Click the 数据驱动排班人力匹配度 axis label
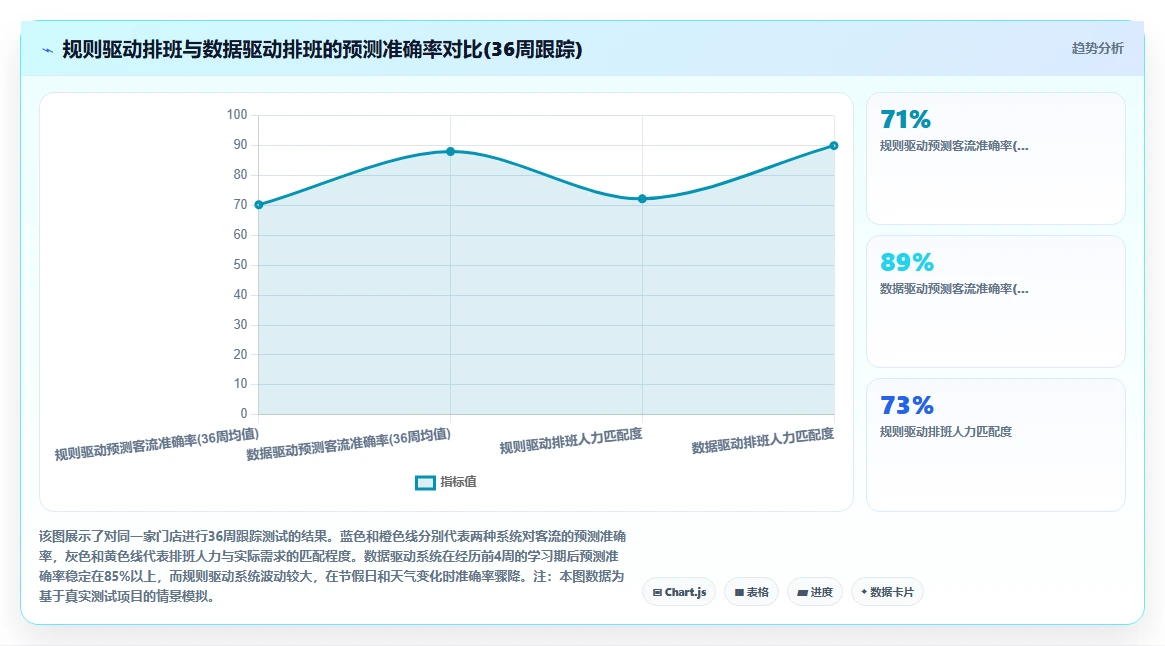 (762, 441)
